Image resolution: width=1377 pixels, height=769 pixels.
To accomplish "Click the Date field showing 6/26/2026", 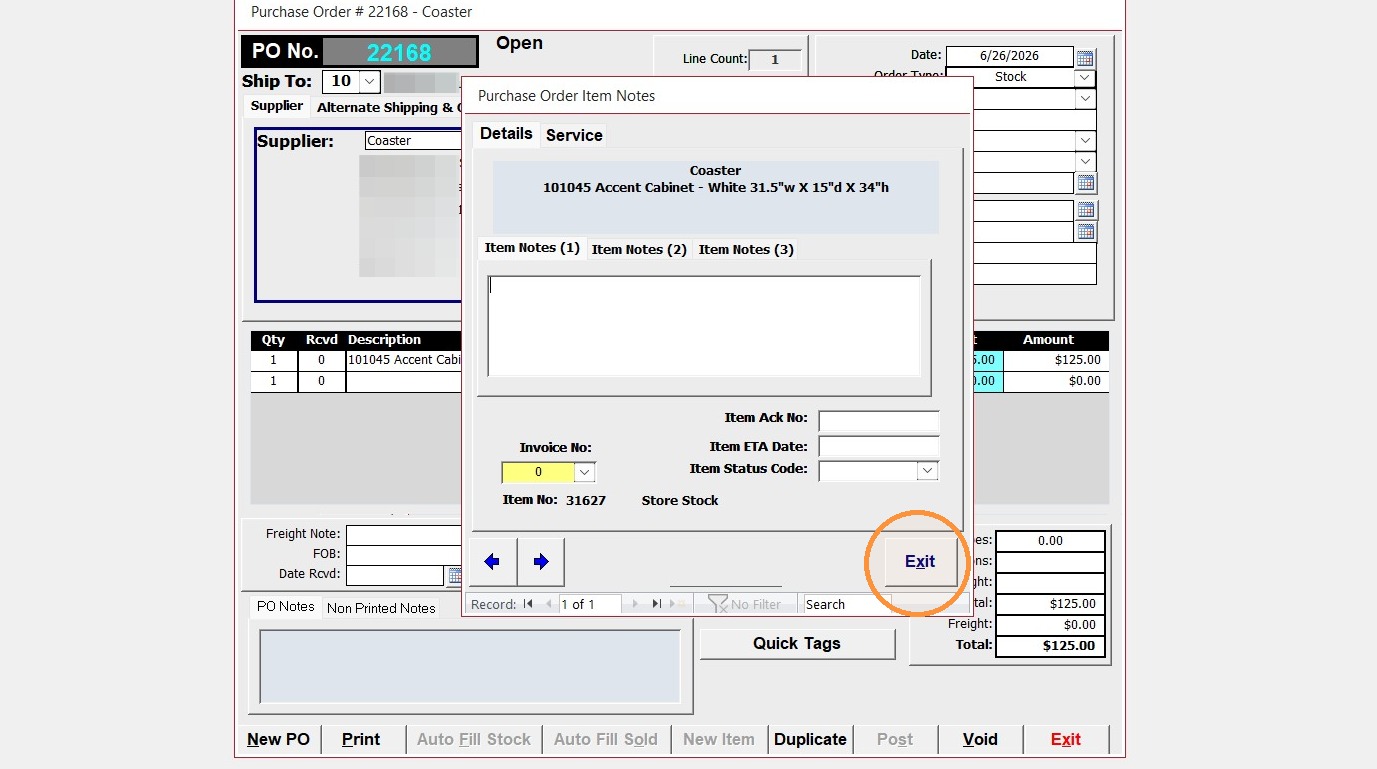I will (x=1009, y=57).
